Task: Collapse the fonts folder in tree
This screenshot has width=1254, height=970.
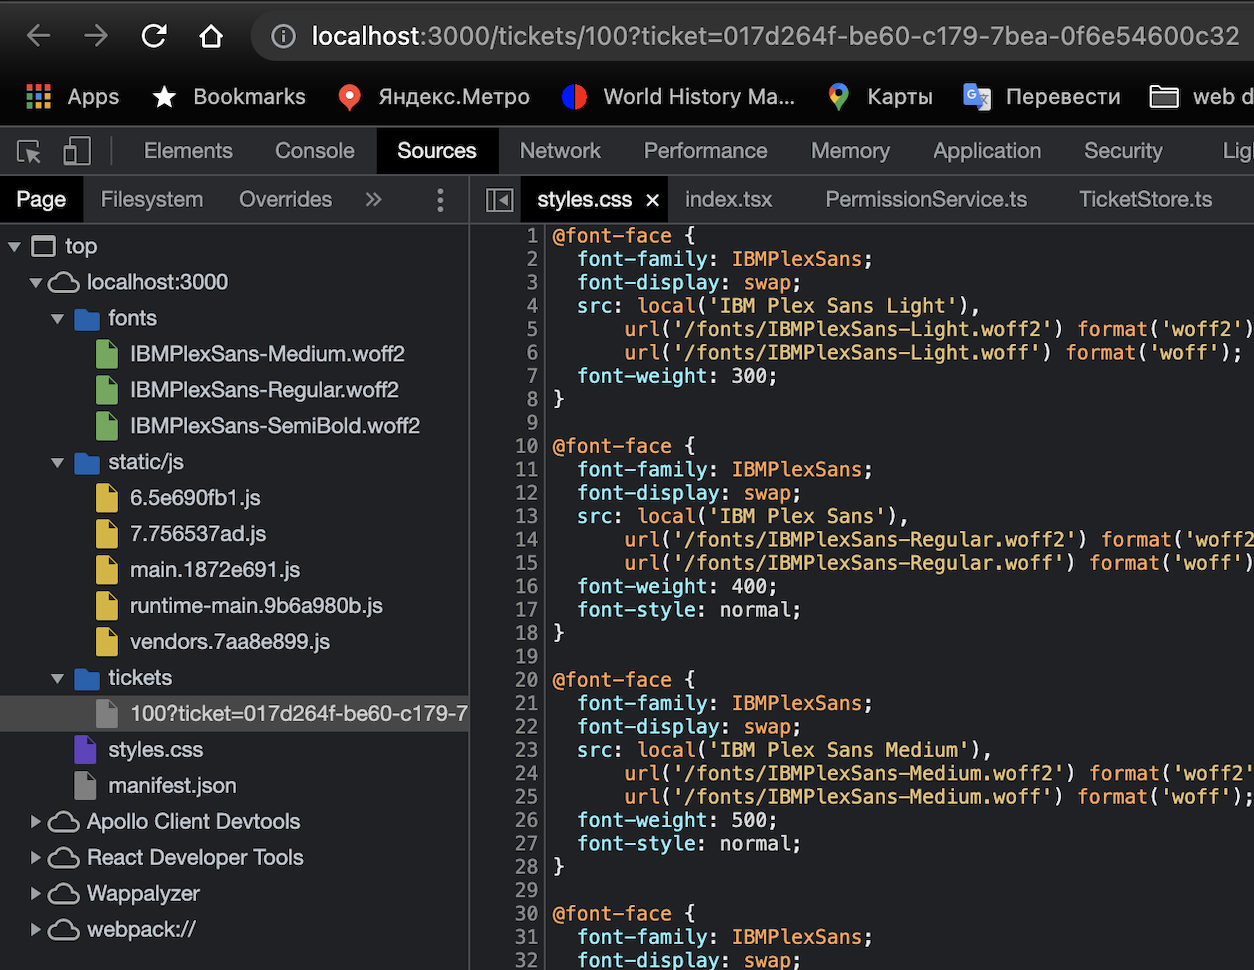Action: 58,319
